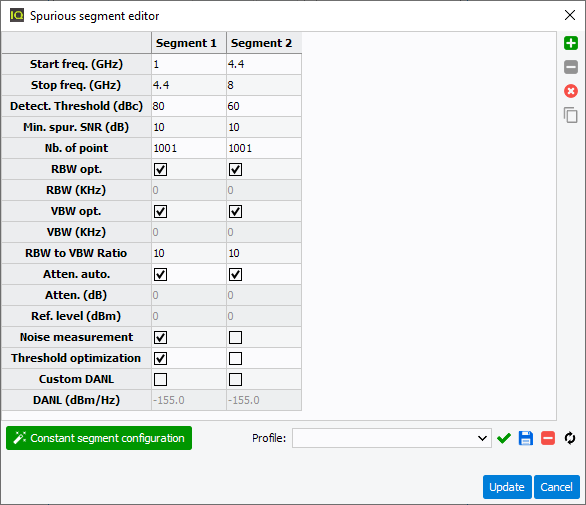
Task: Enable Noise measurement for Segment 2
Action: 235,338
